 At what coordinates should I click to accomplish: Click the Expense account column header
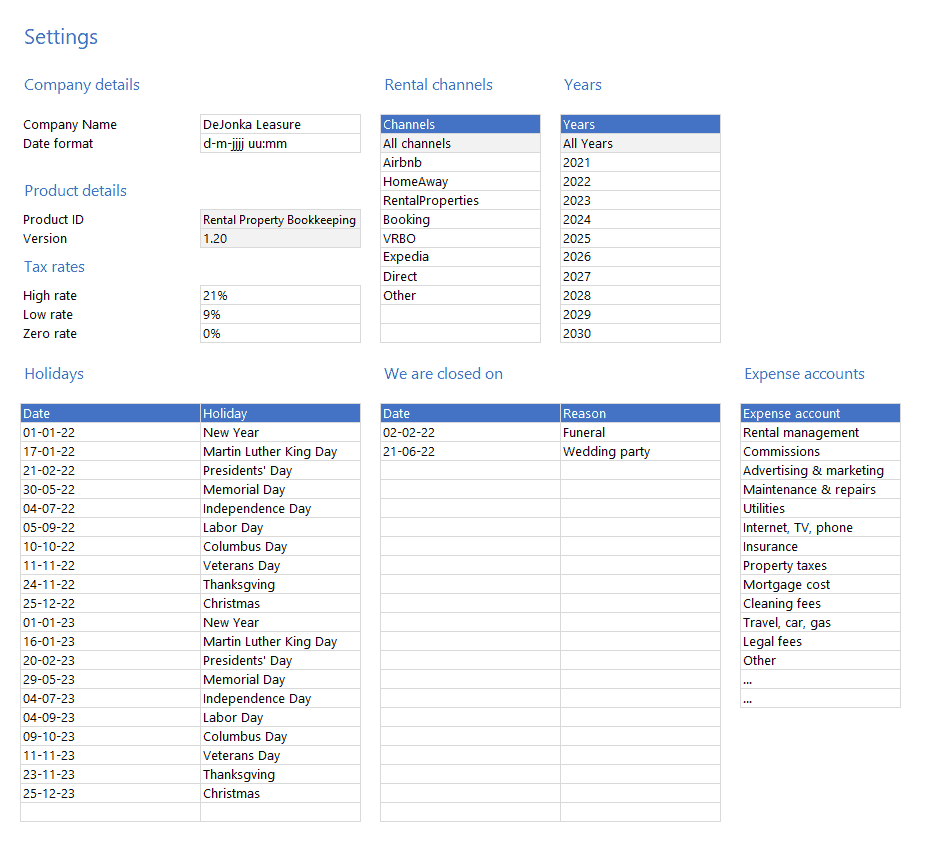click(x=820, y=414)
